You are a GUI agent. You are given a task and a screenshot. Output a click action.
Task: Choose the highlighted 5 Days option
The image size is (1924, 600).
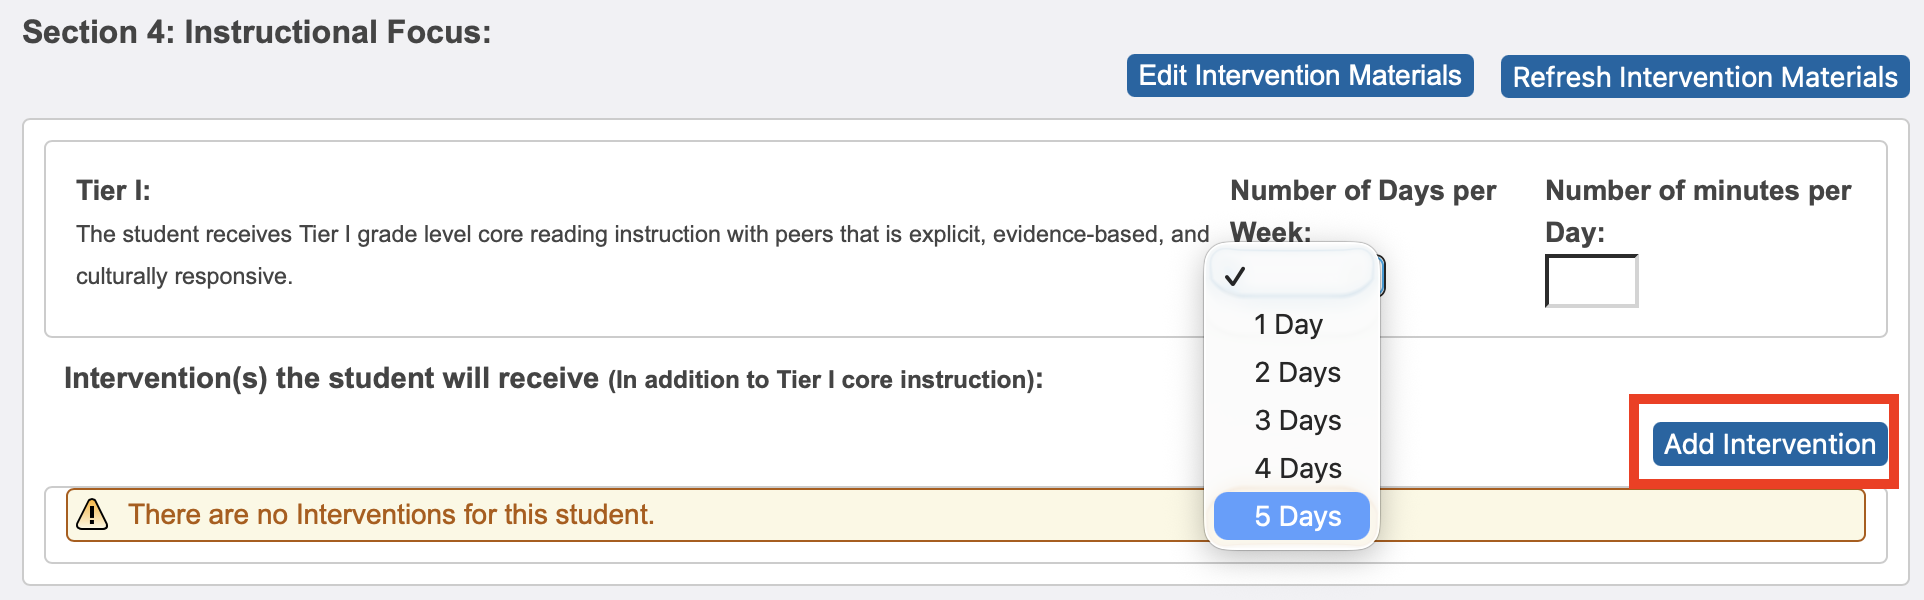click(x=1291, y=516)
